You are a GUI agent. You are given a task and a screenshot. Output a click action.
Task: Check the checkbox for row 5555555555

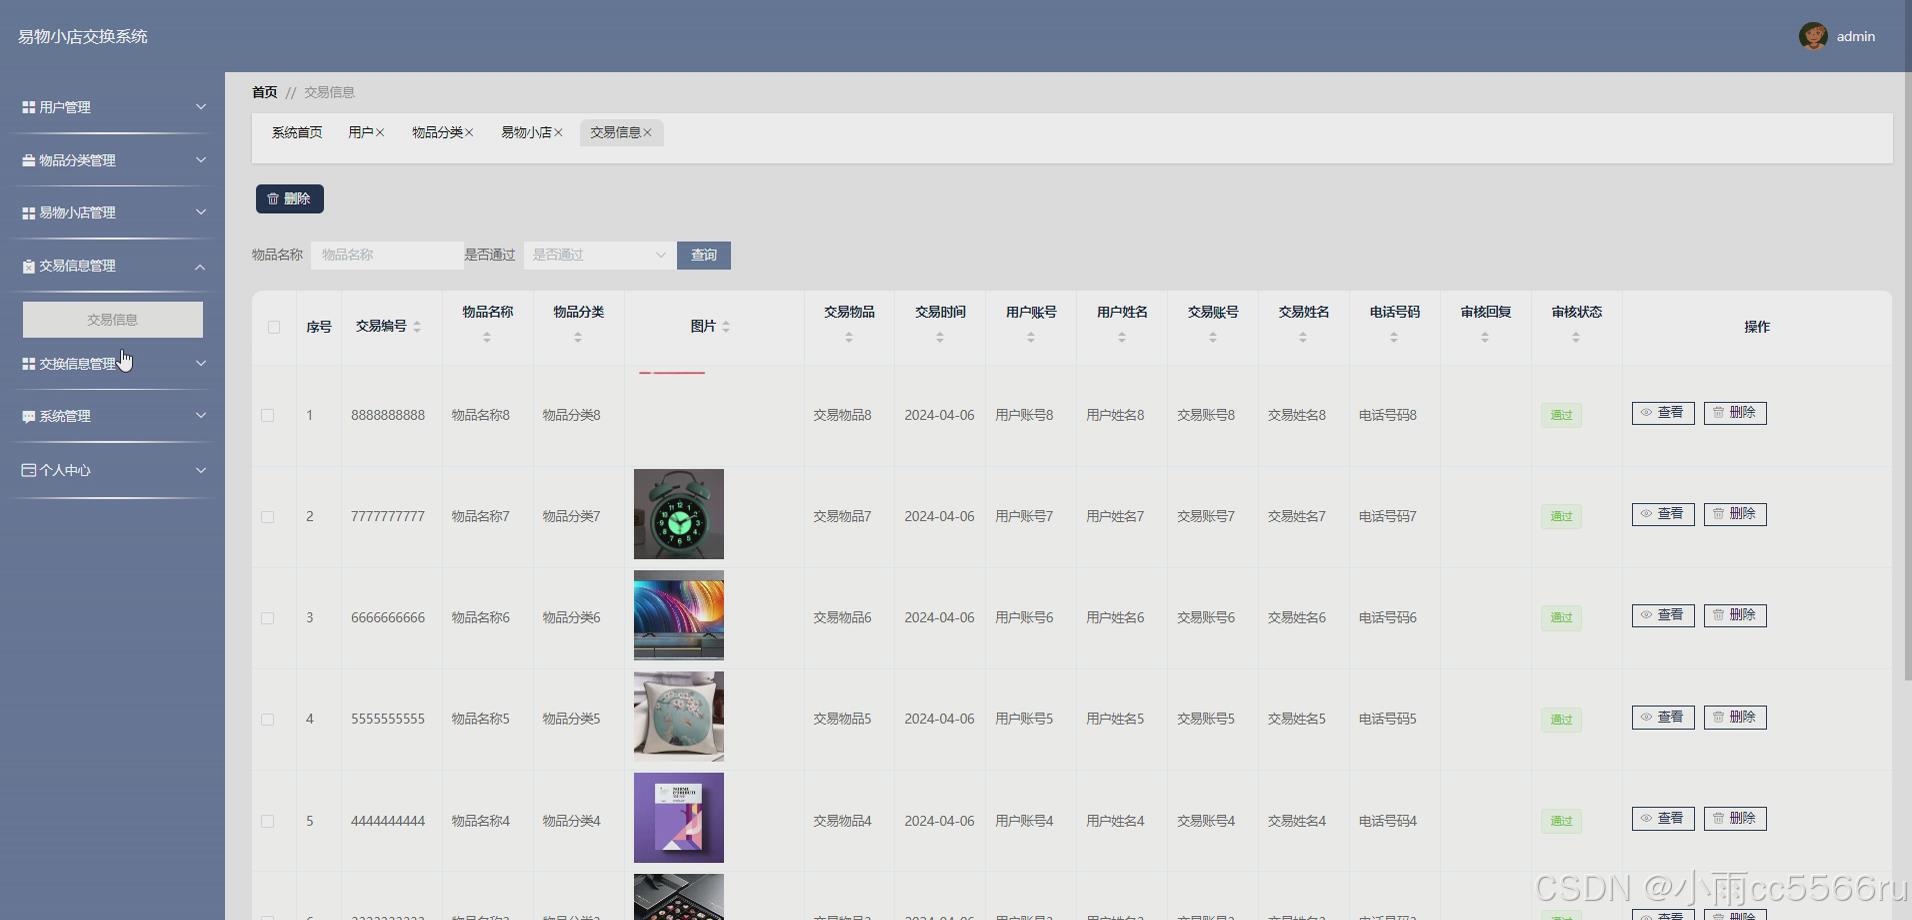coord(267,719)
